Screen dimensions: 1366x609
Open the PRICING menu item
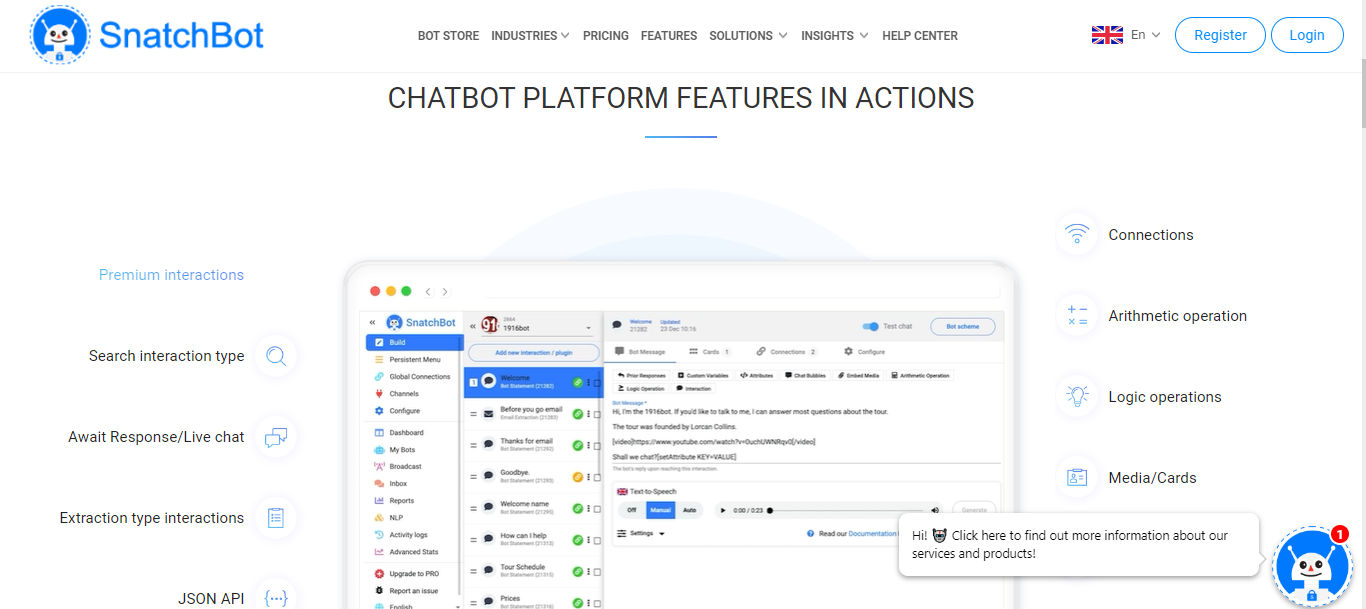click(605, 35)
